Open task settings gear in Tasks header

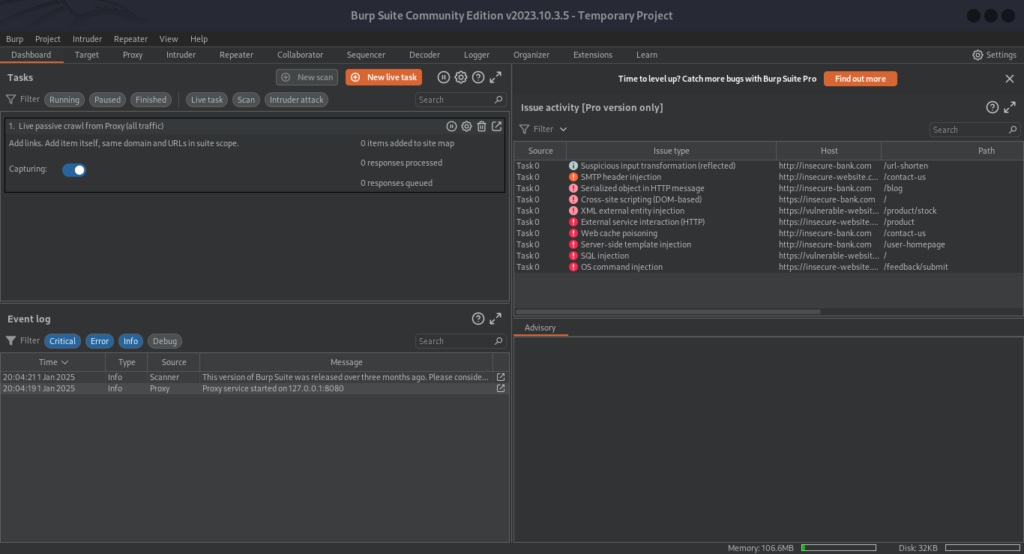pyautogui.click(x=461, y=77)
